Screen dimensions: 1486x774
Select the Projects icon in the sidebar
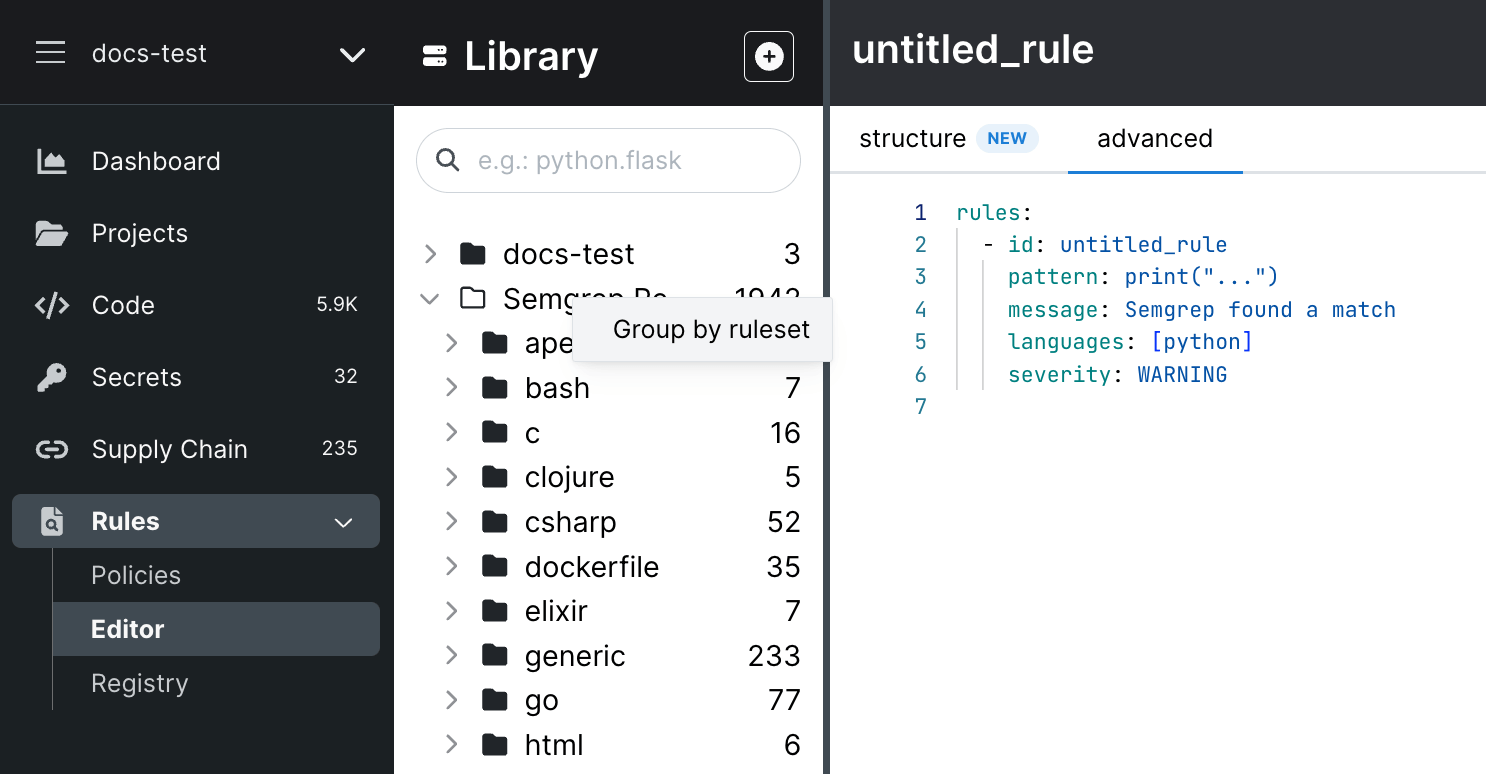tap(51, 233)
